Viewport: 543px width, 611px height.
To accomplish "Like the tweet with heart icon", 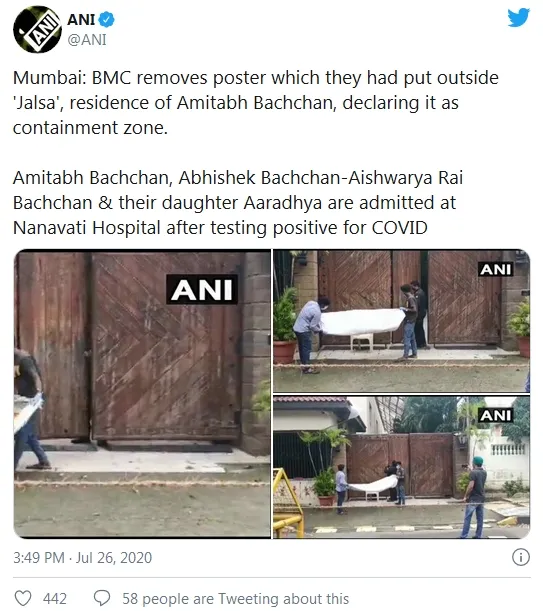I will click(23, 598).
